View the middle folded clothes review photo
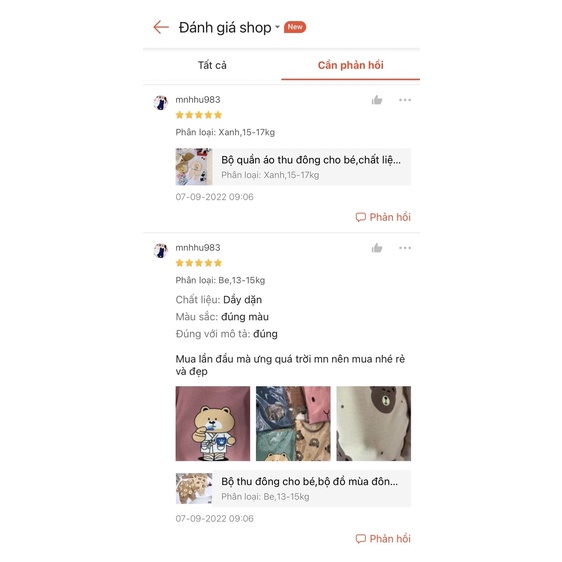Viewport: 562px width, 562px height. click(293, 423)
